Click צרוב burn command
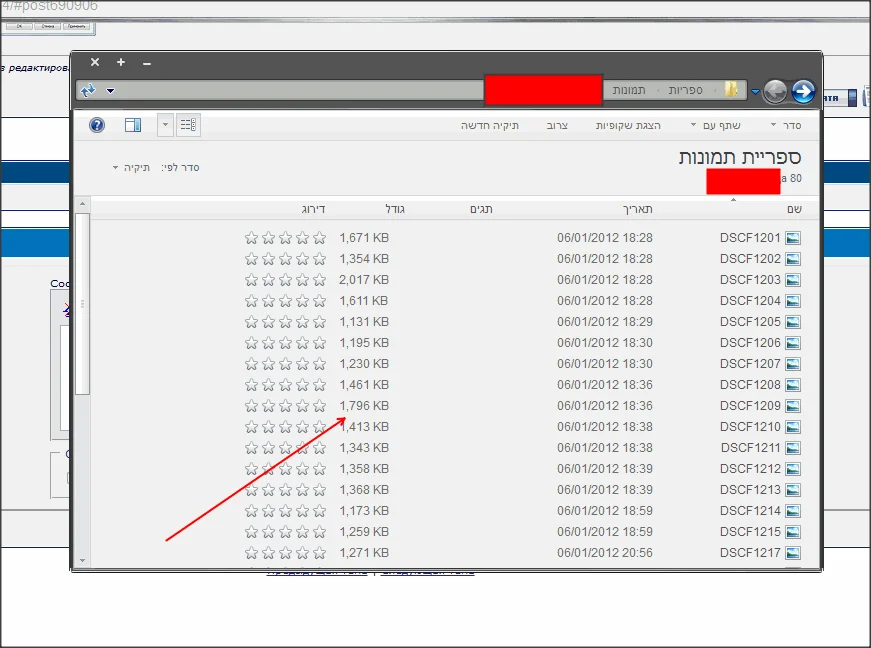The height and width of the screenshot is (648, 871). (557, 125)
